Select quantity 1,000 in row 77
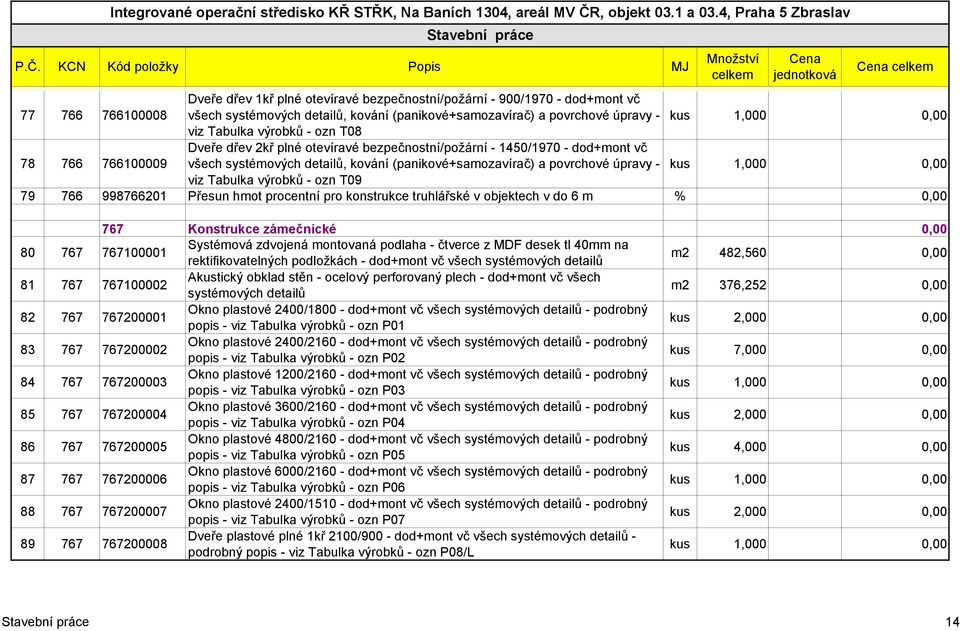Screen dimensions: 960x631 (x=750, y=115)
